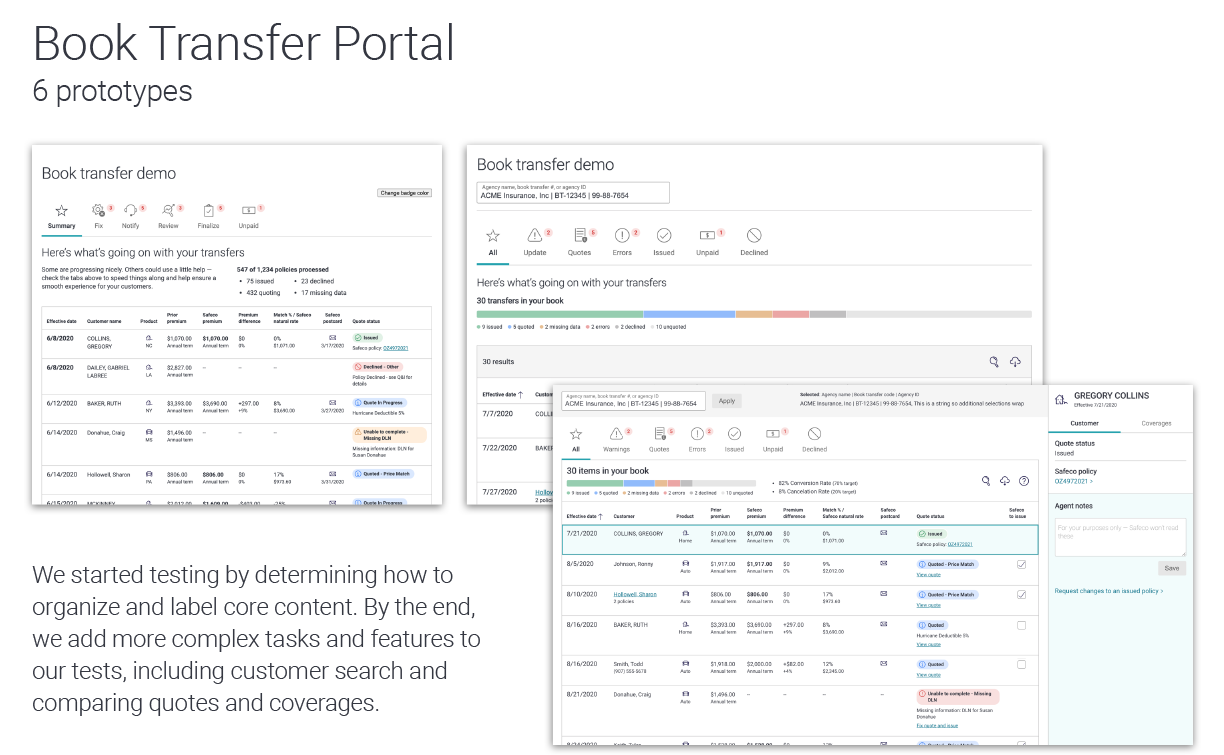Expand Safeco policy OZ4972021 in side panel
This screenshot has height=755, width=1224.
coord(1074,481)
